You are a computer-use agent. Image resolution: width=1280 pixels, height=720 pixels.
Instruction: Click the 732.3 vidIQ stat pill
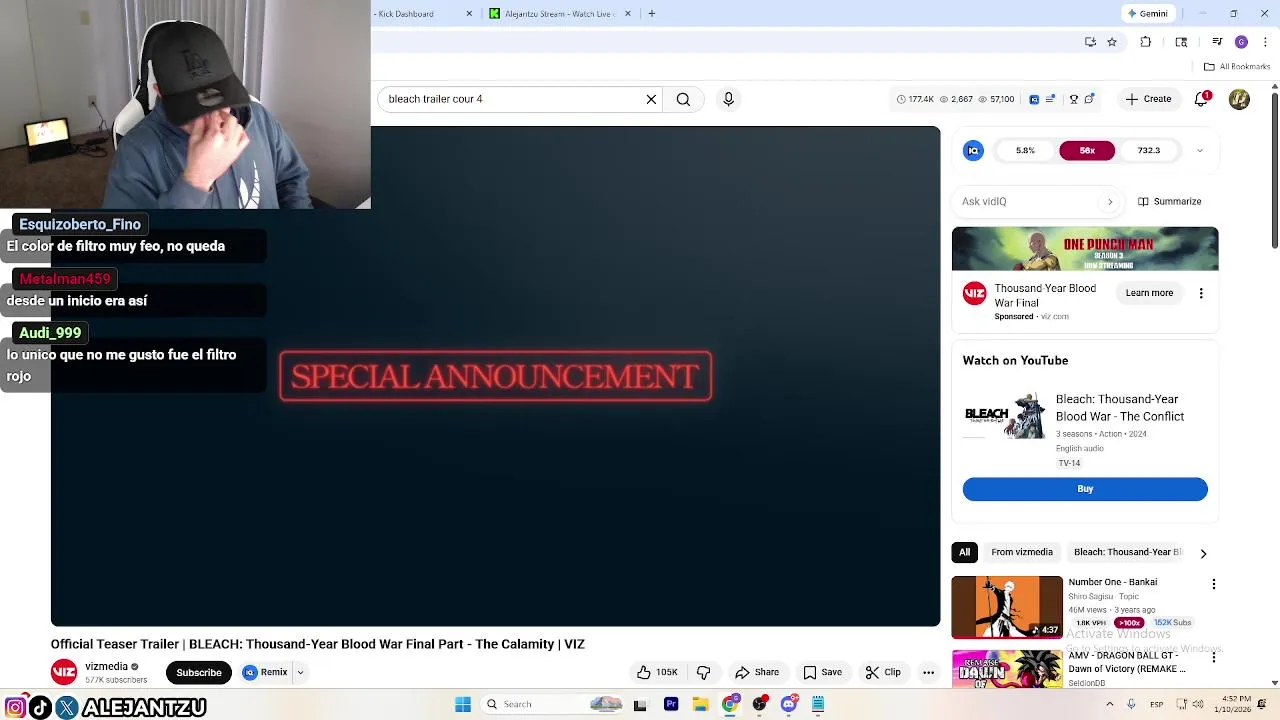click(1149, 150)
